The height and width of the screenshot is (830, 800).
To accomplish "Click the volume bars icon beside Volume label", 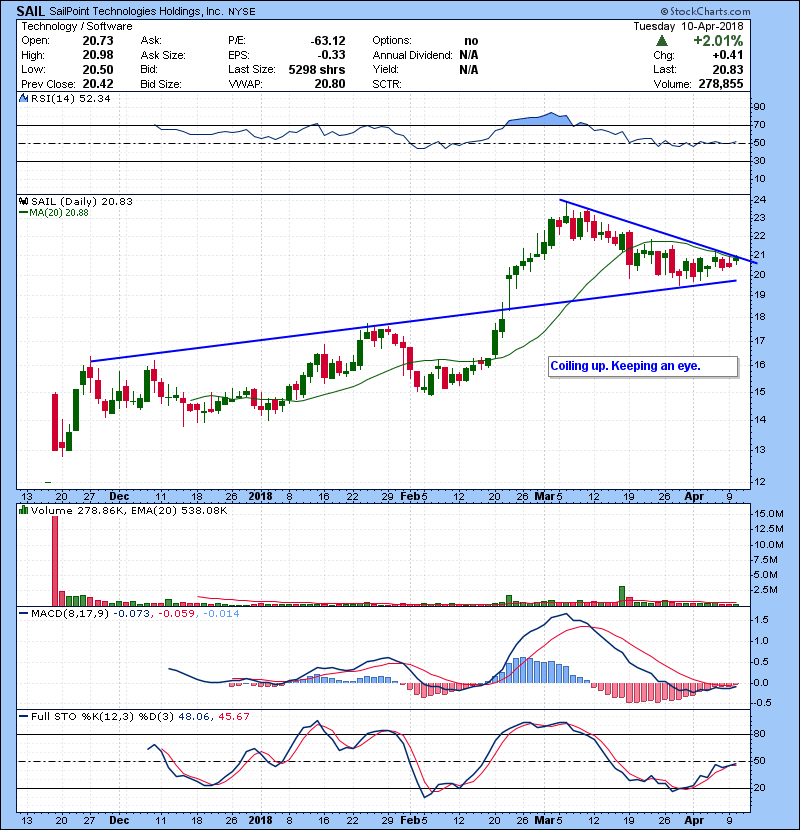I will [24, 510].
